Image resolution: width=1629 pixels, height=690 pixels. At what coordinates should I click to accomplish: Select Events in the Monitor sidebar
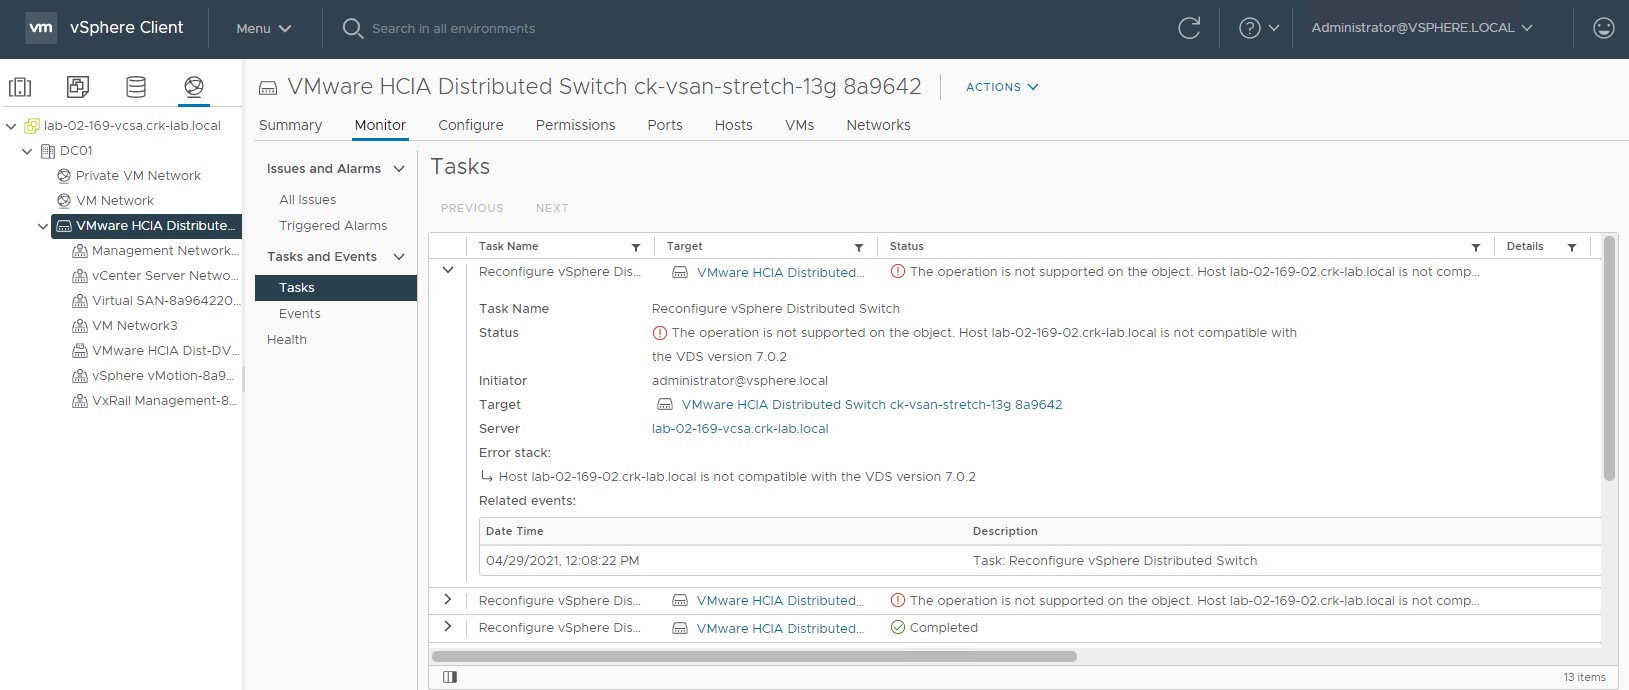click(300, 314)
